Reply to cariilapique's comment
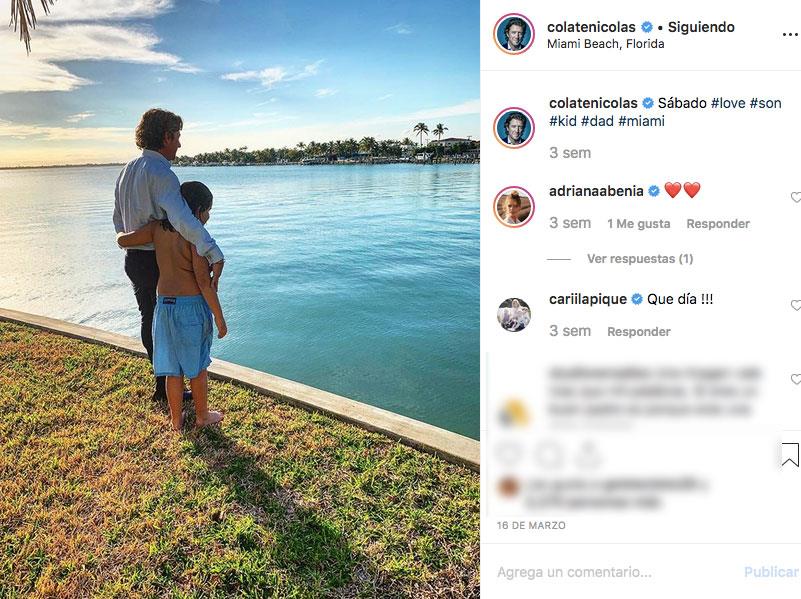This screenshot has height=599, width=801. coord(639,332)
